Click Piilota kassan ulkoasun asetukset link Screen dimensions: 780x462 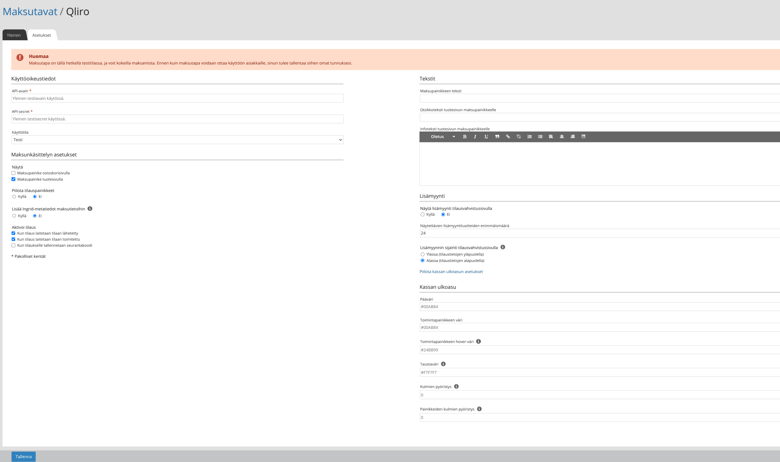(x=451, y=272)
